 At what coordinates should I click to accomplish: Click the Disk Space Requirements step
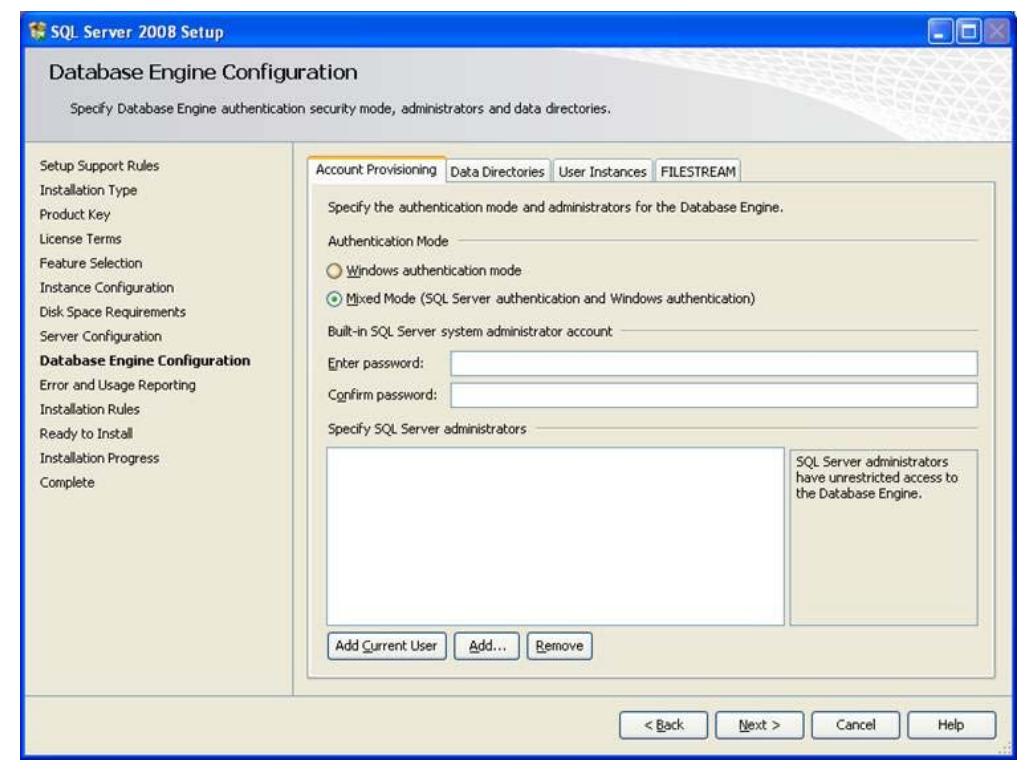112,312
